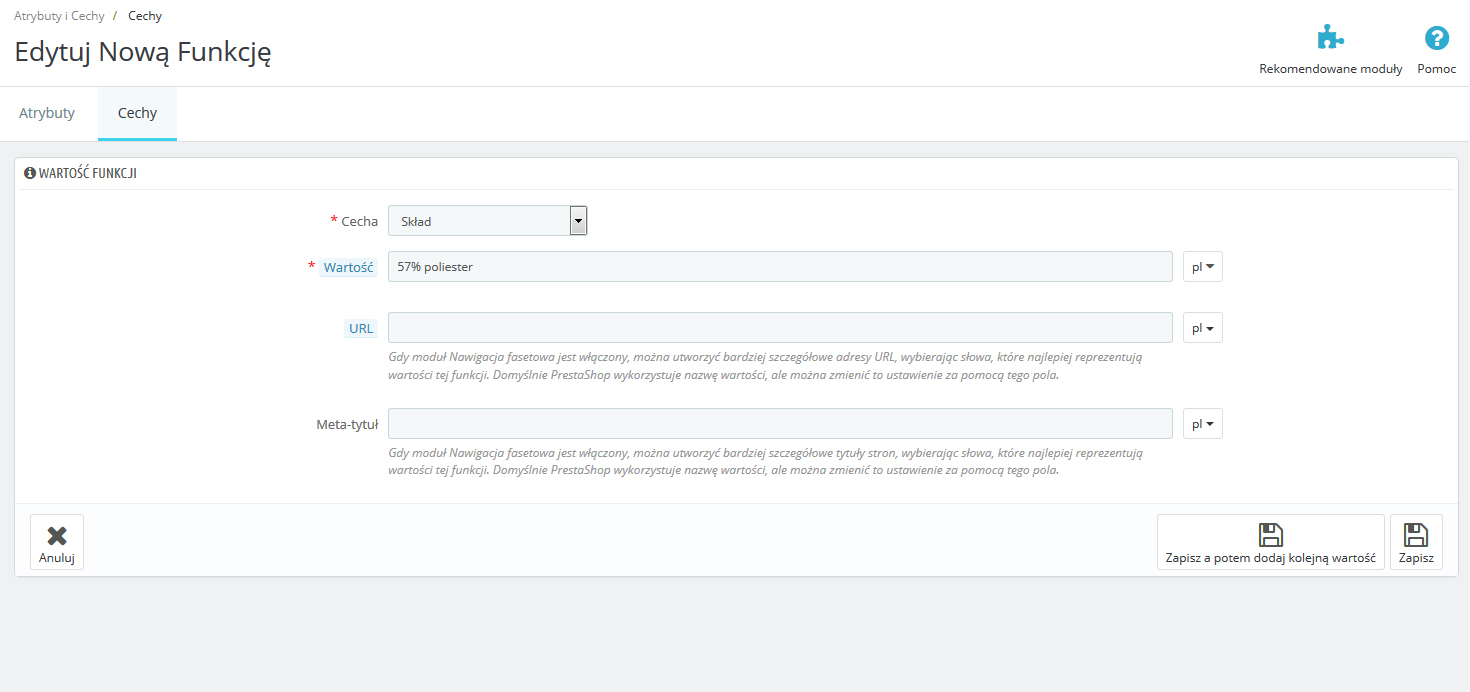The image size is (1470, 692).
Task: Click the Zapisz floppy disk icon
Action: click(1416, 535)
